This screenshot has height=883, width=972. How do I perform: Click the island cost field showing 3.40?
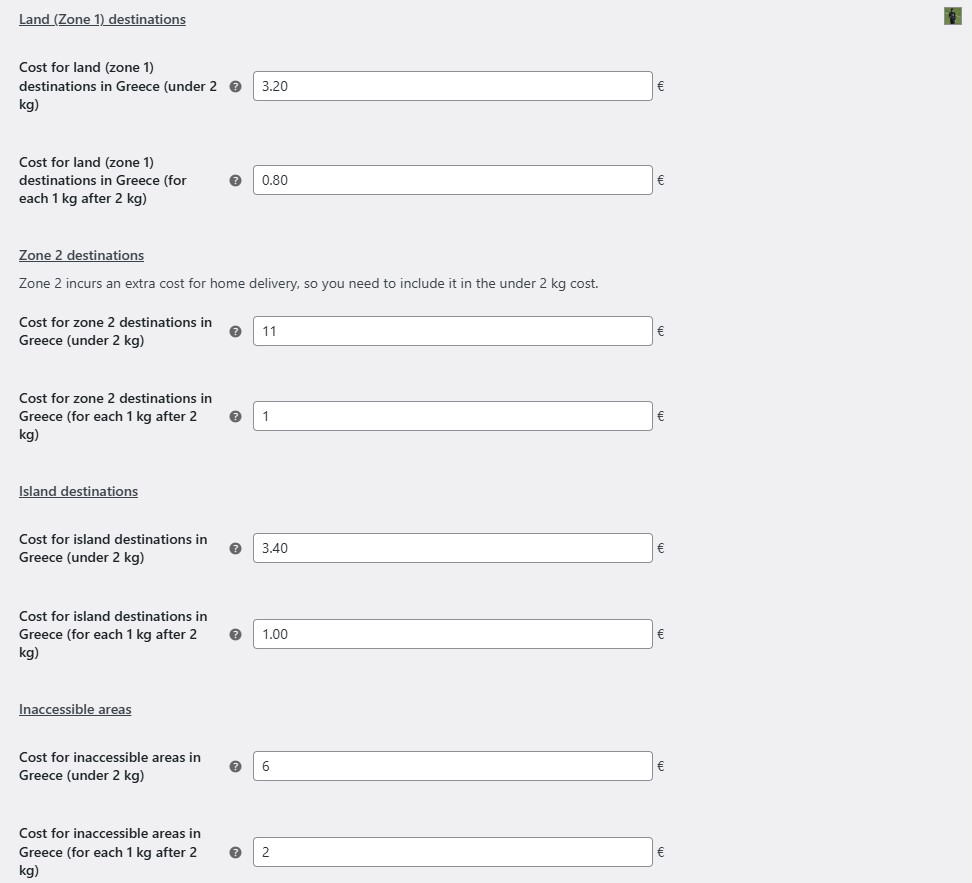(x=453, y=548)
